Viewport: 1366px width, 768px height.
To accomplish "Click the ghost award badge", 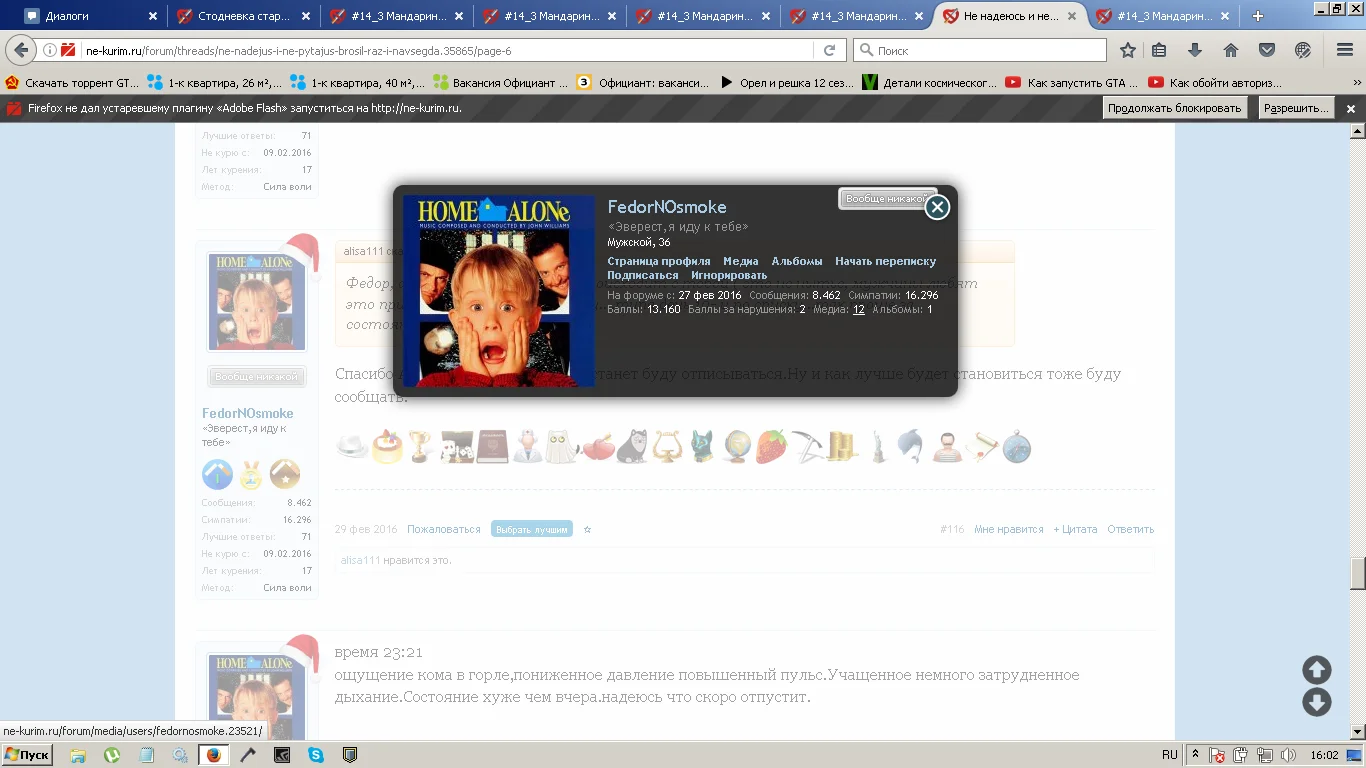I will coord(560,446).
